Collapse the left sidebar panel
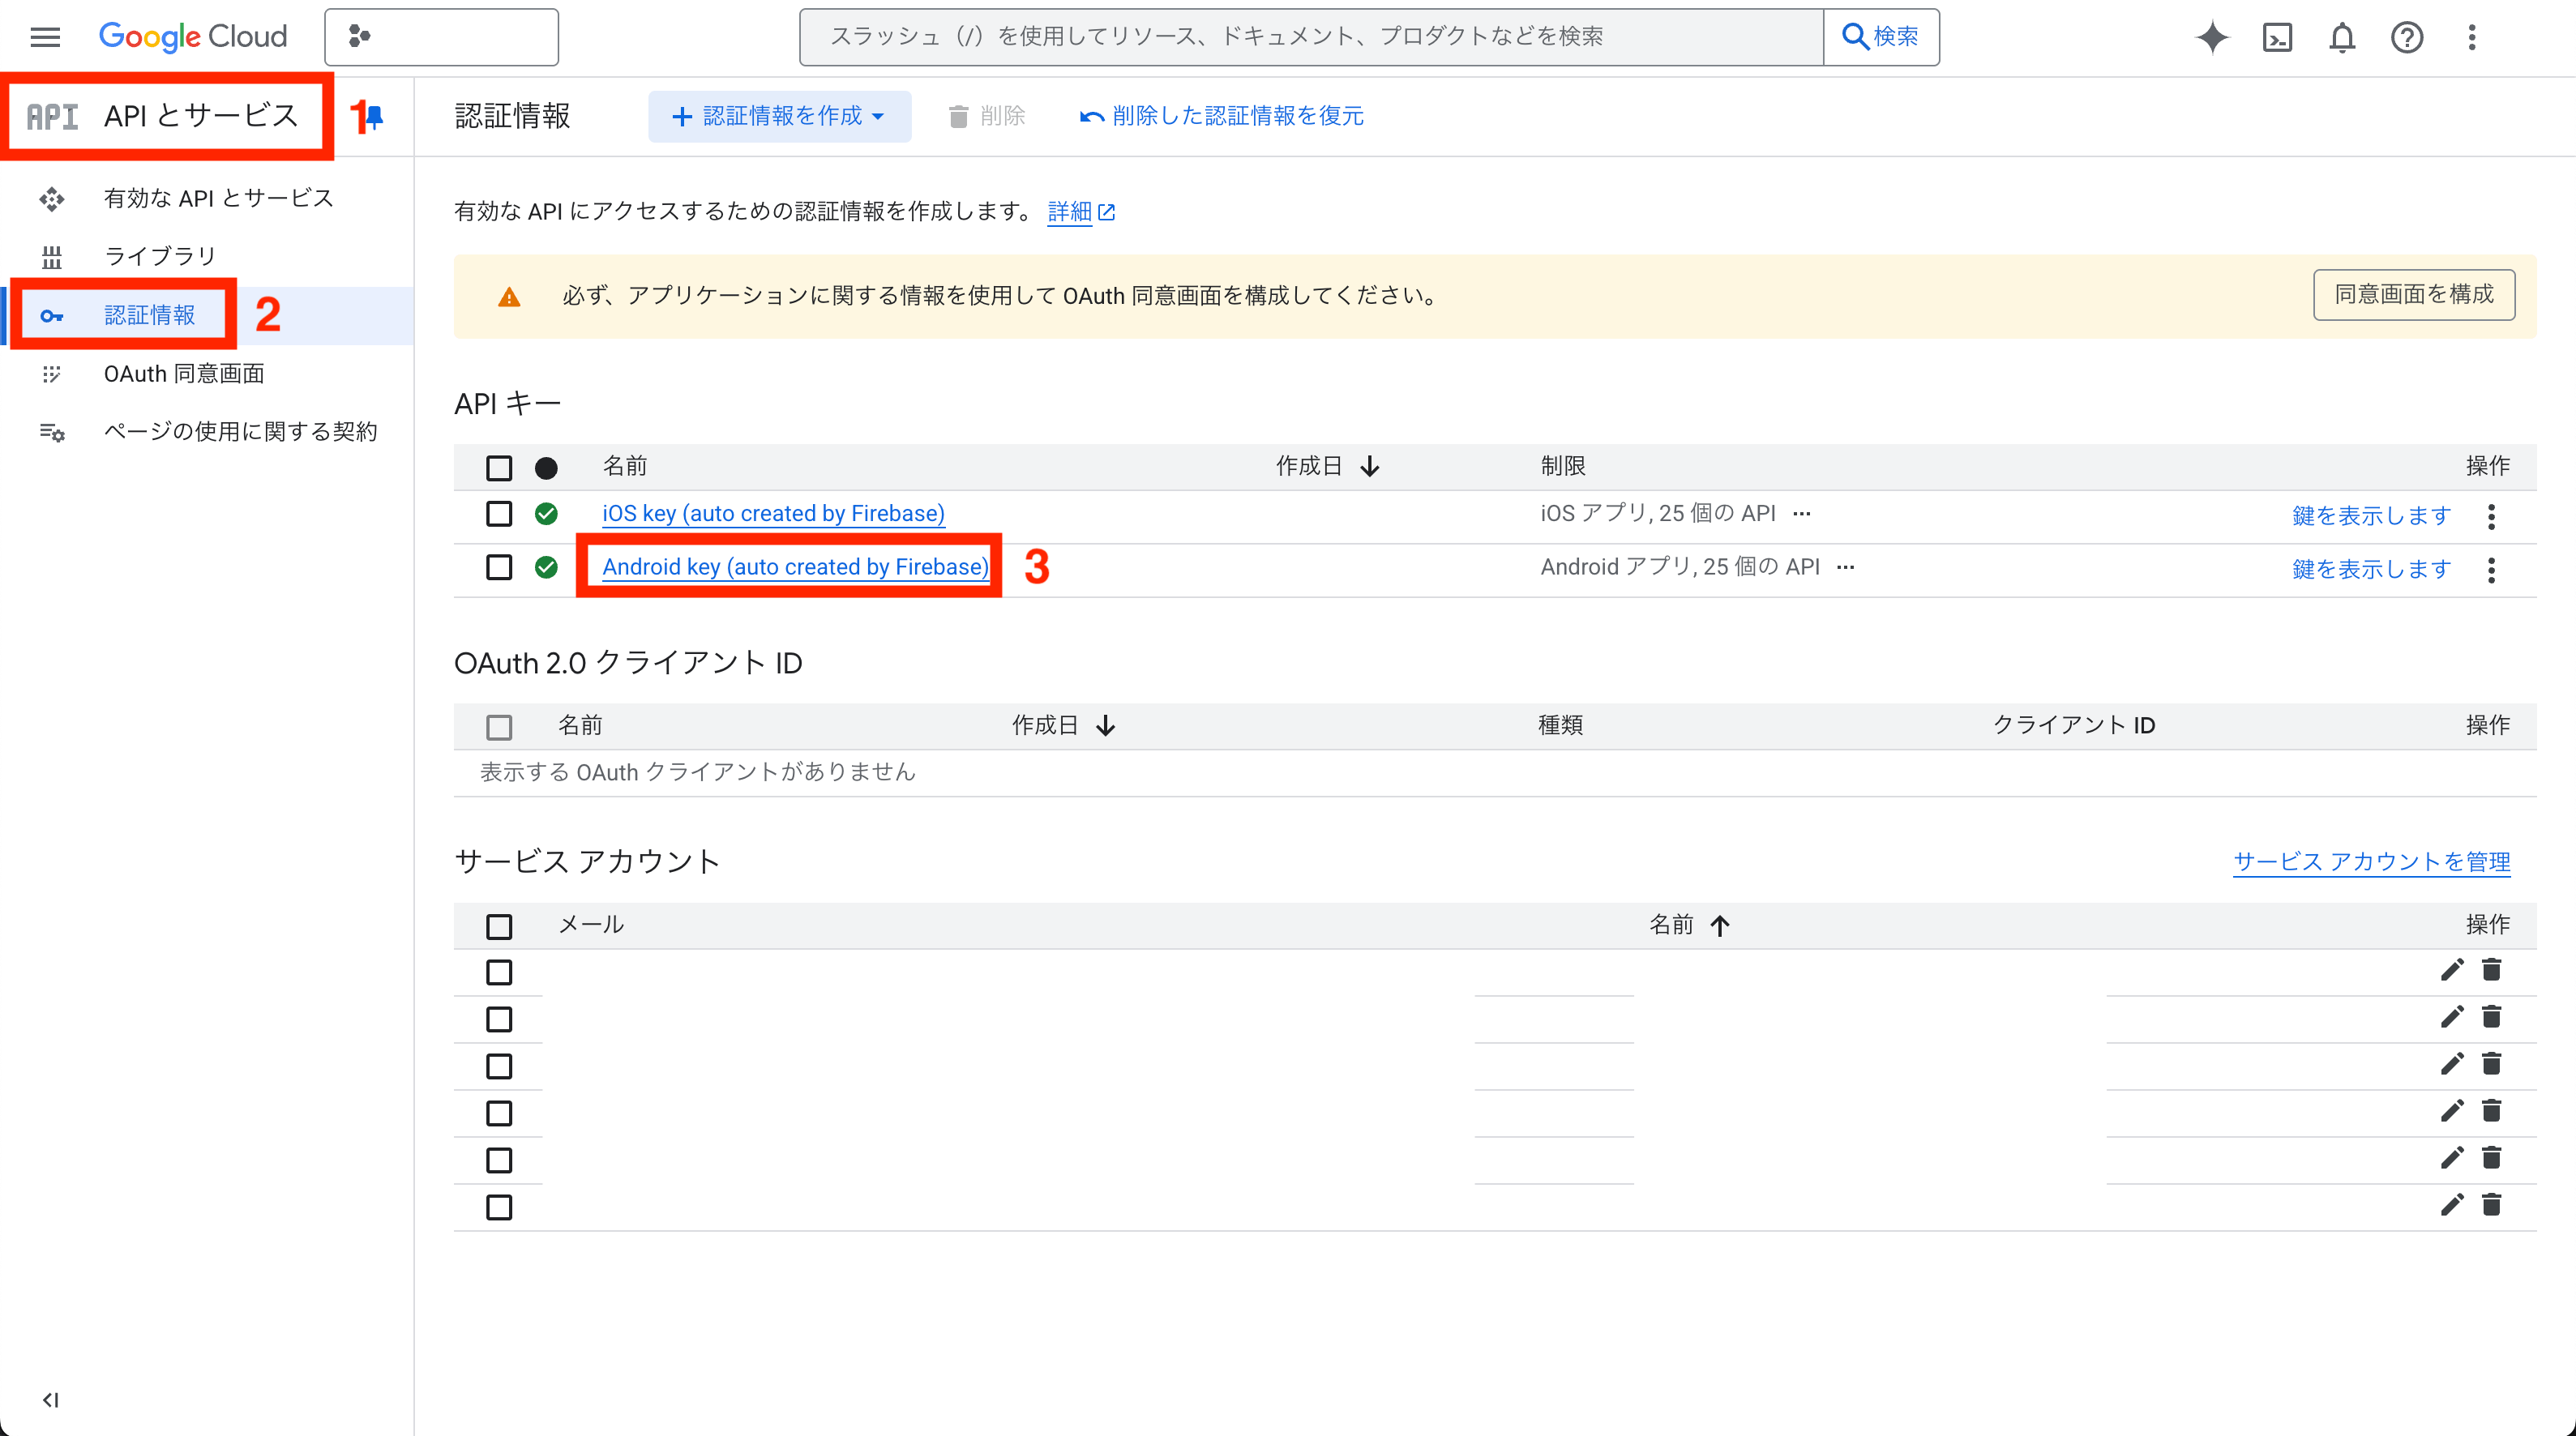This screenshot has height=1436, width=2576. click(50, 1399)
